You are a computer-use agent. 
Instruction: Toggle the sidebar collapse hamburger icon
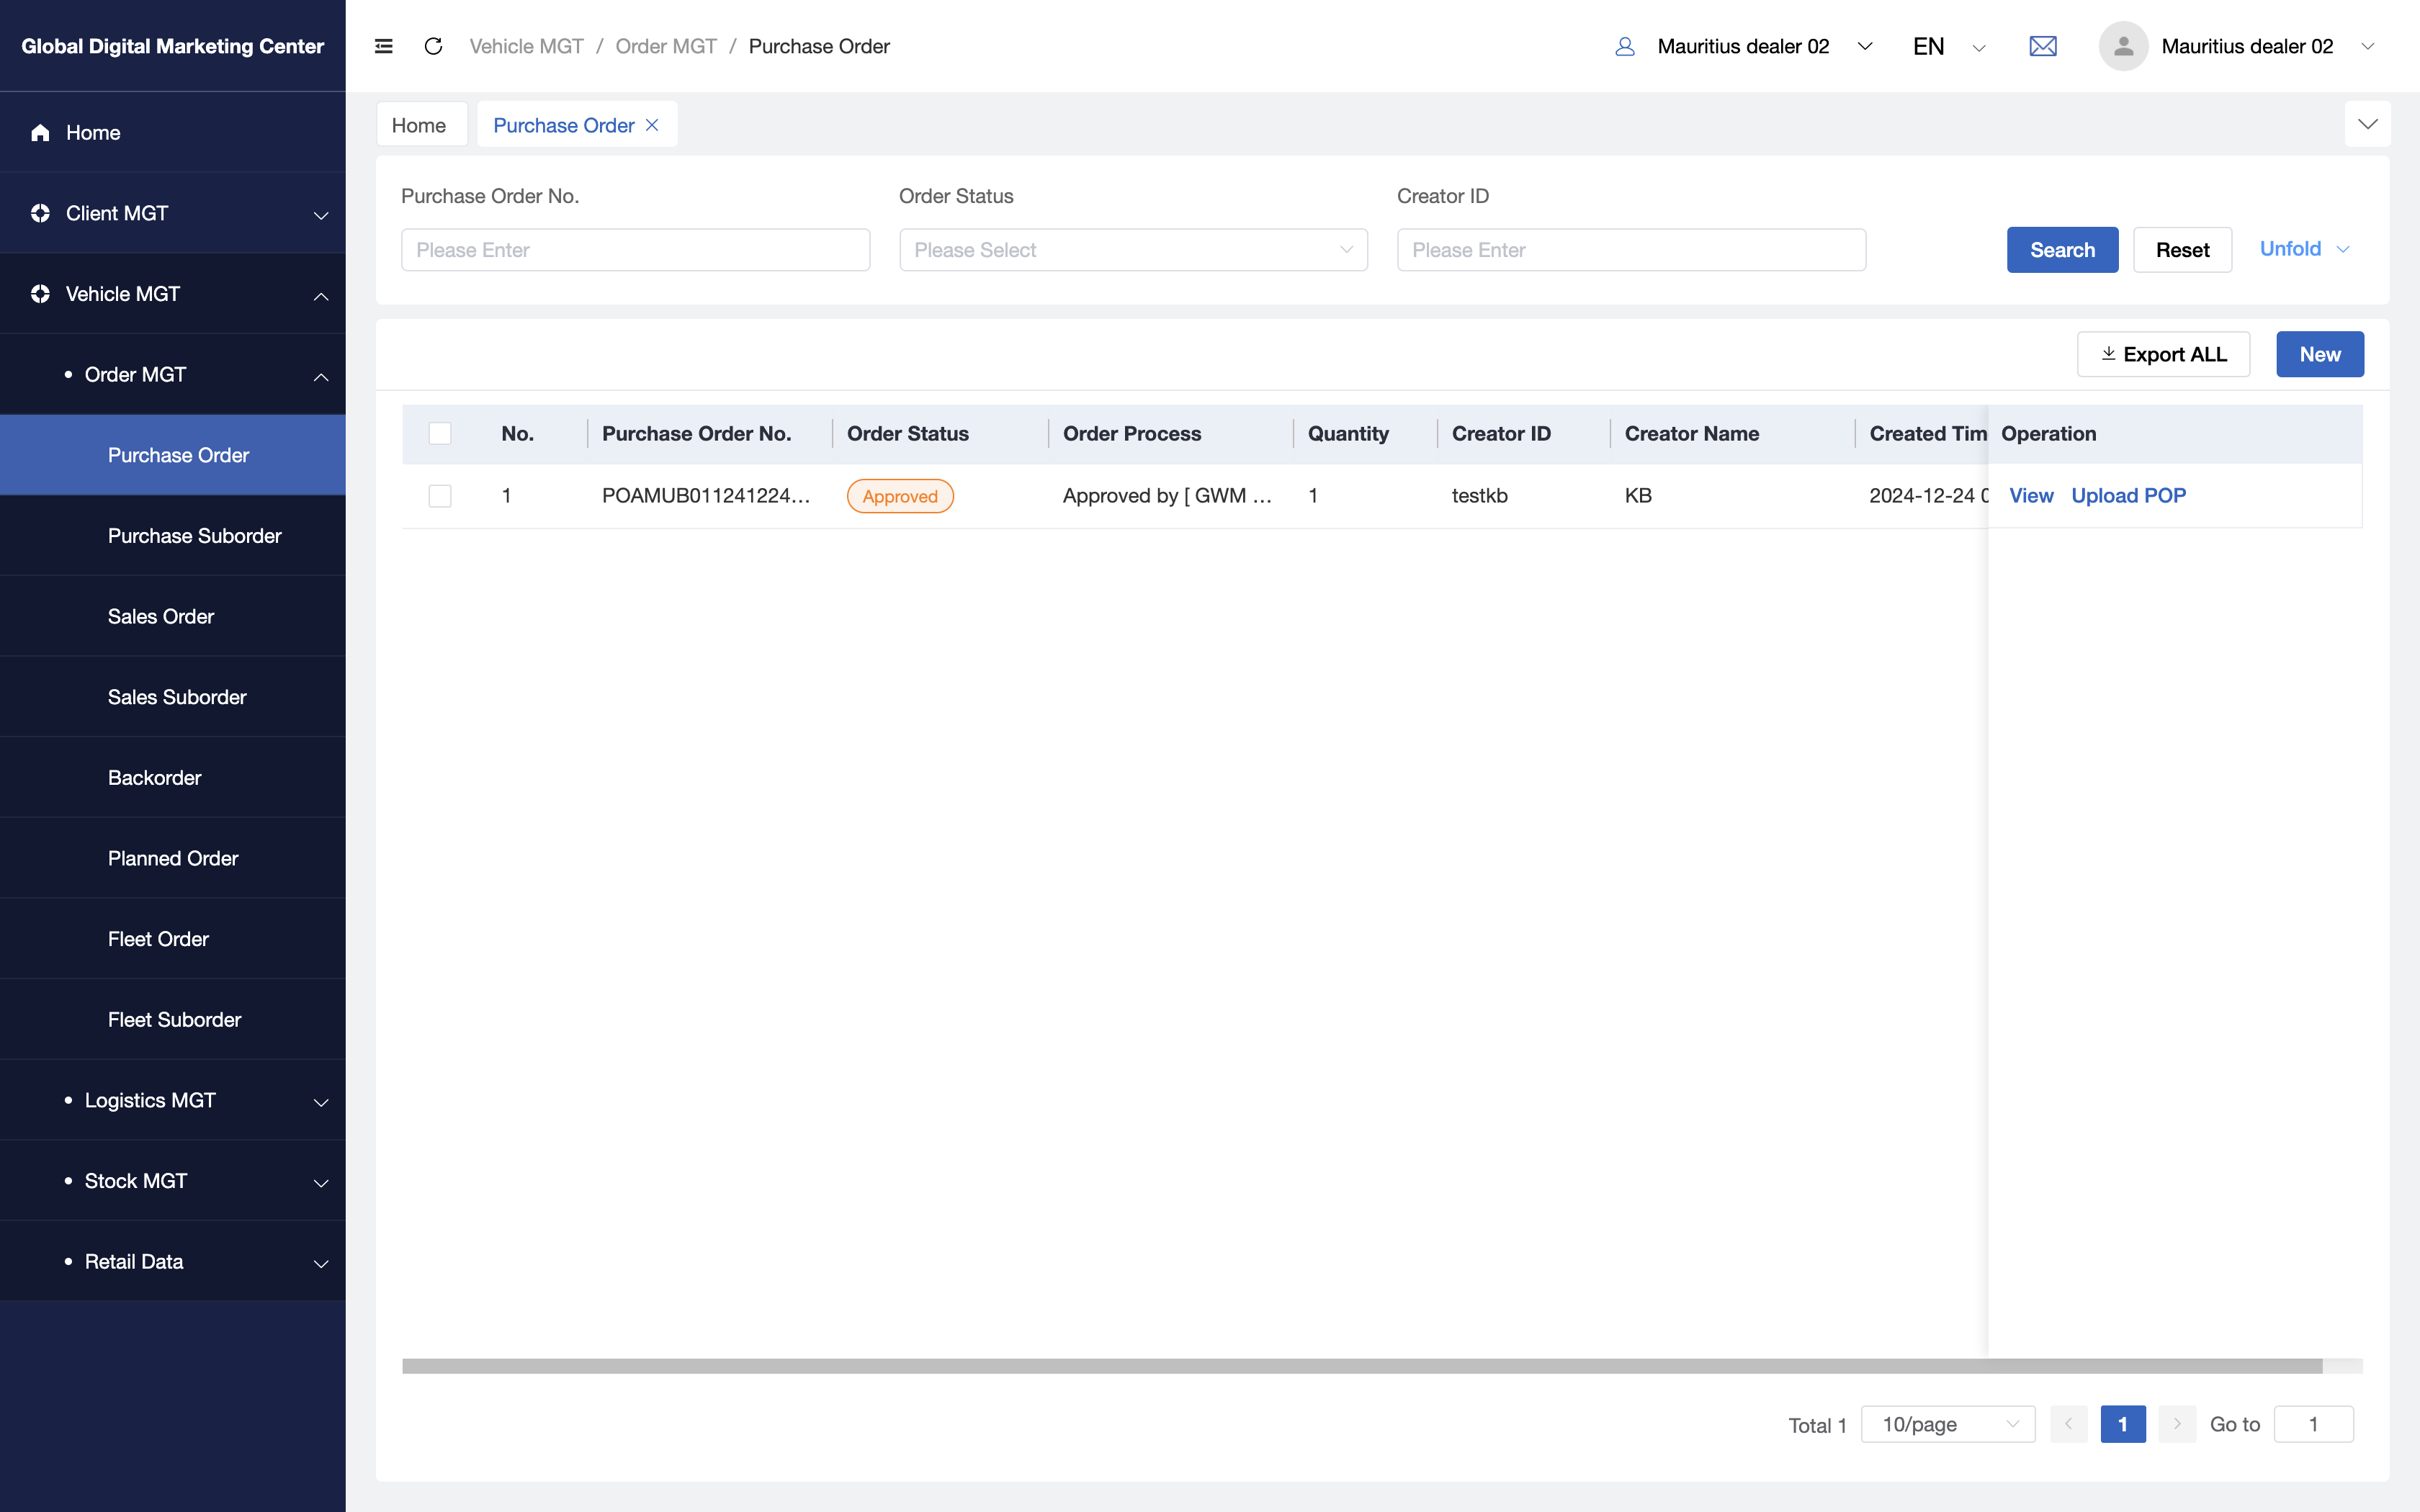383,46
